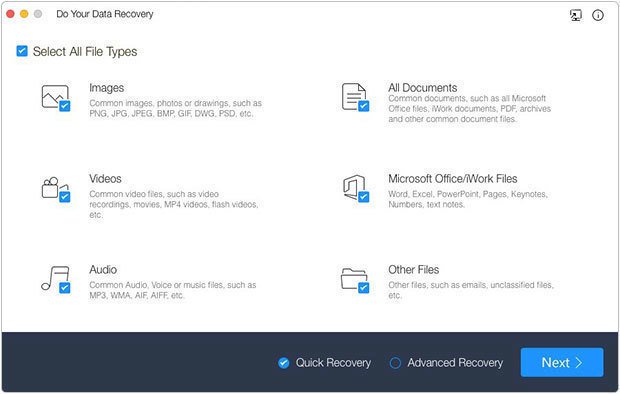The height and width of the screenshot is (394, 620).
Task: Select the Advanced Recovery radio option
Action: pyautogui.click(x=395, y=363)
